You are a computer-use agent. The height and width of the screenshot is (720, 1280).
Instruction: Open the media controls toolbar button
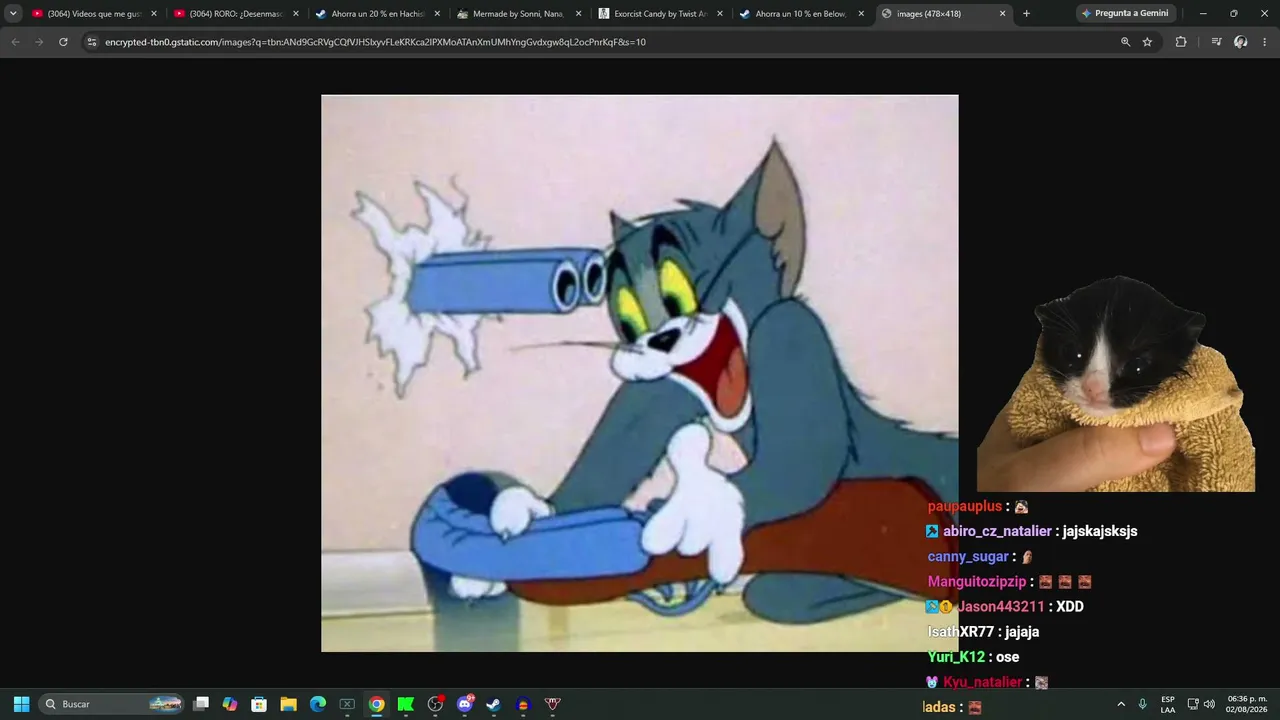click(1216, 42)
